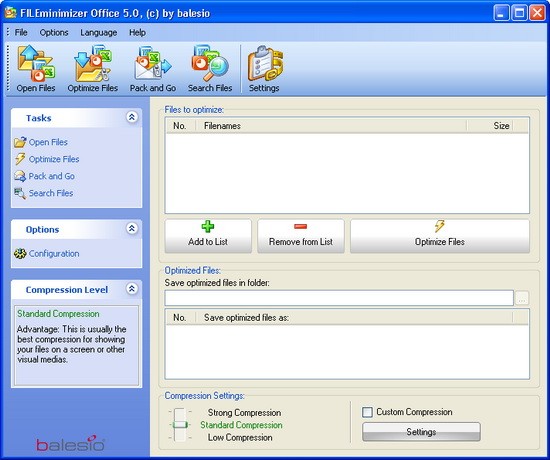The height and width of the screenshot is (460, 550).
Task: Choose Search Files in Tasks panel
Action: pos(51,193)
